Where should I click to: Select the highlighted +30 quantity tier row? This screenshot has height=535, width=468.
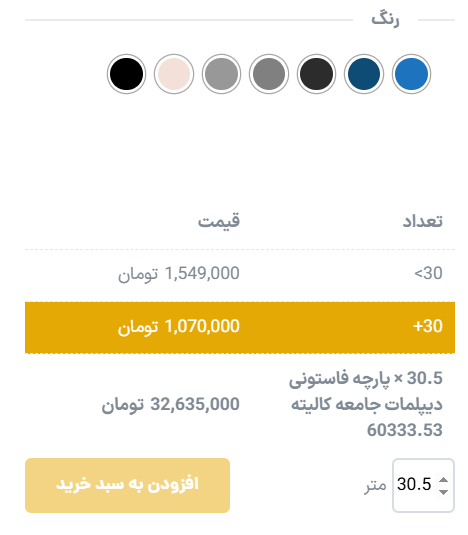pyautogui.click(x=240, y=328)
